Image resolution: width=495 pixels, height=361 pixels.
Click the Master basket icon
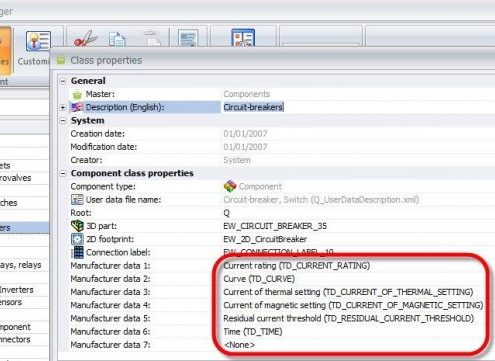coord(77,95)
